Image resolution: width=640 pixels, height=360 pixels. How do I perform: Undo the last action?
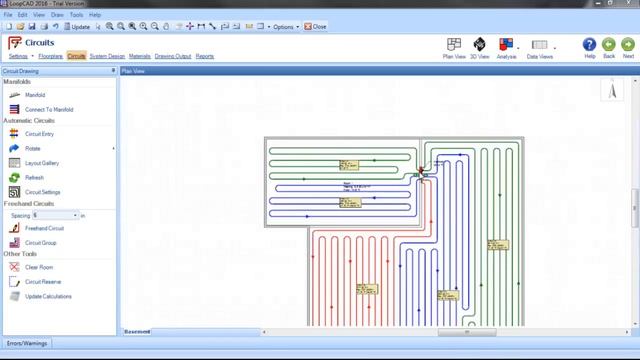click(55, 27)
